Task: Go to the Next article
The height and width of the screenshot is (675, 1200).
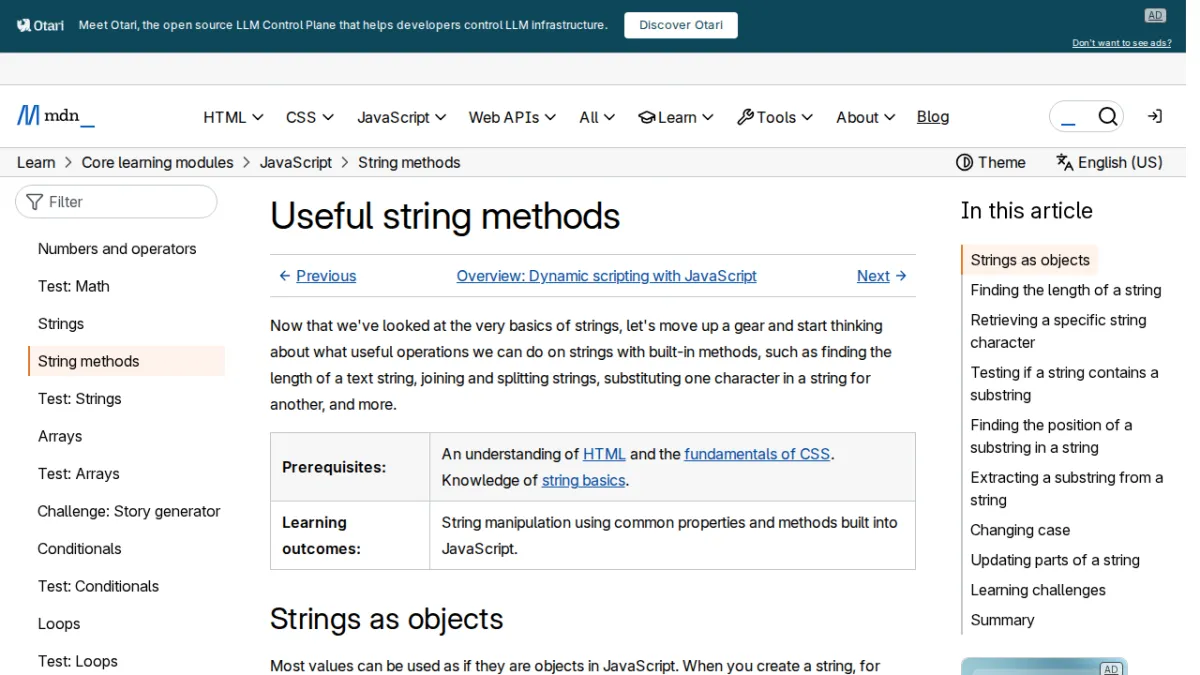Action: click(x=882, y=276)
